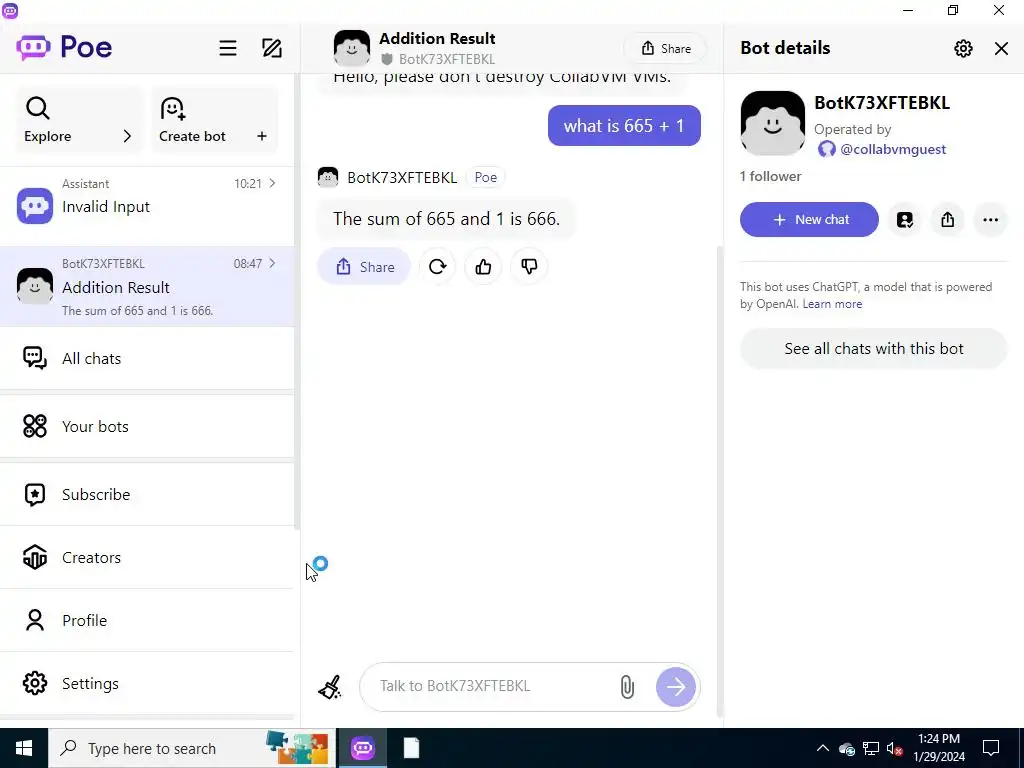Image resolution: width=1024 pixels, height=768 pixels.
Task: Click the follow bot icon
Action: tap(904, 219)
